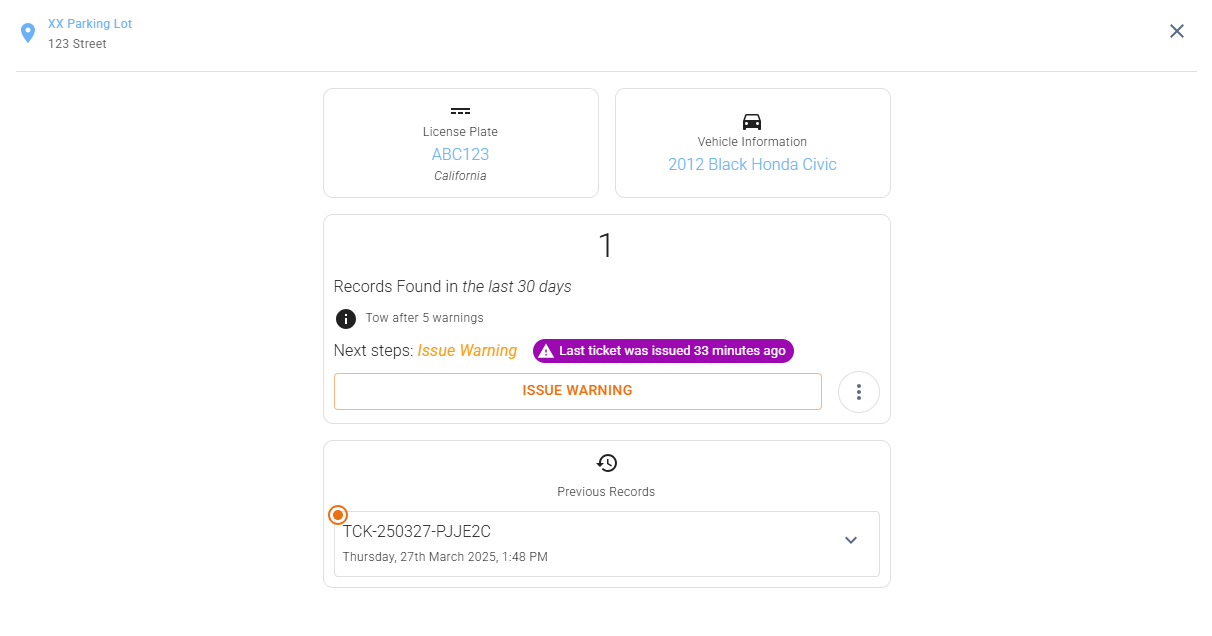This screenshot has width=1212, height=636.
Task: Click the warning triangle in the purple badge
Action: pyautogui.click(x=546, y=351)
